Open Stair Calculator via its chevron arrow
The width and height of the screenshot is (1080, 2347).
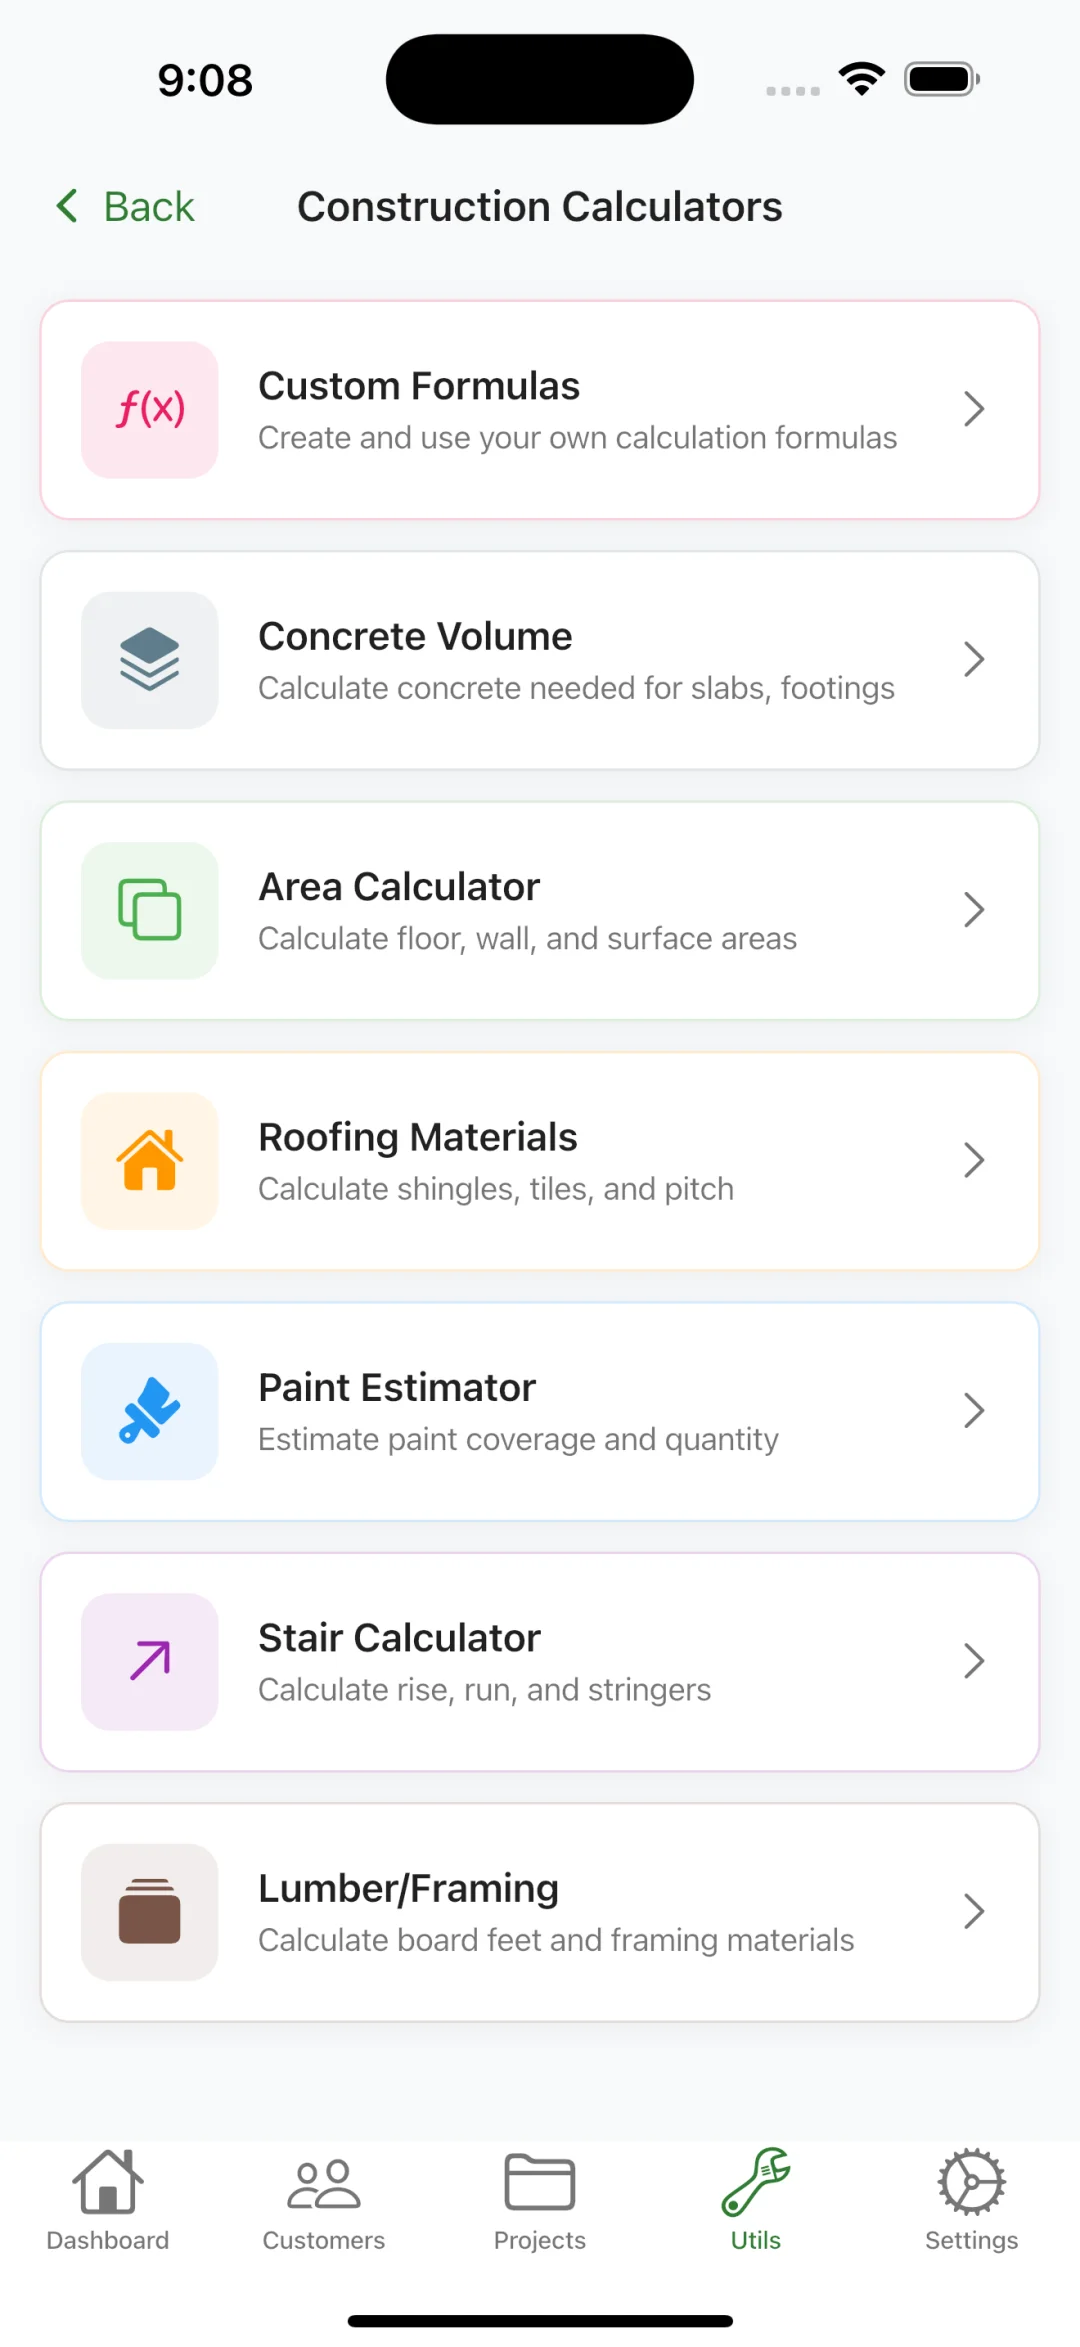pyautogui.click(x=974, y=1661)
